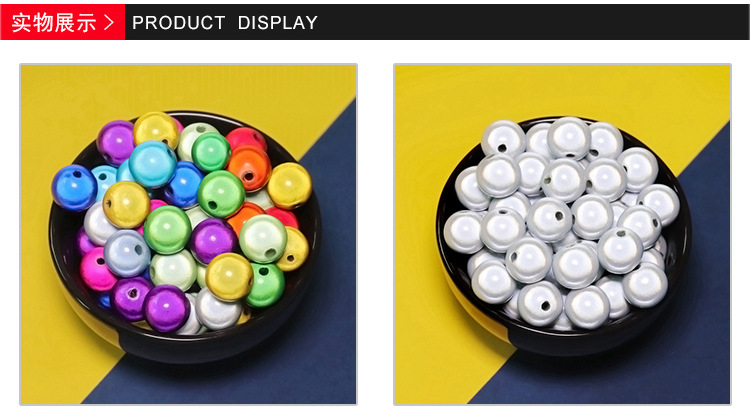Open the colorful beads product image
The height and width of the screenshot is (410, 750).
tap(188, 234)
